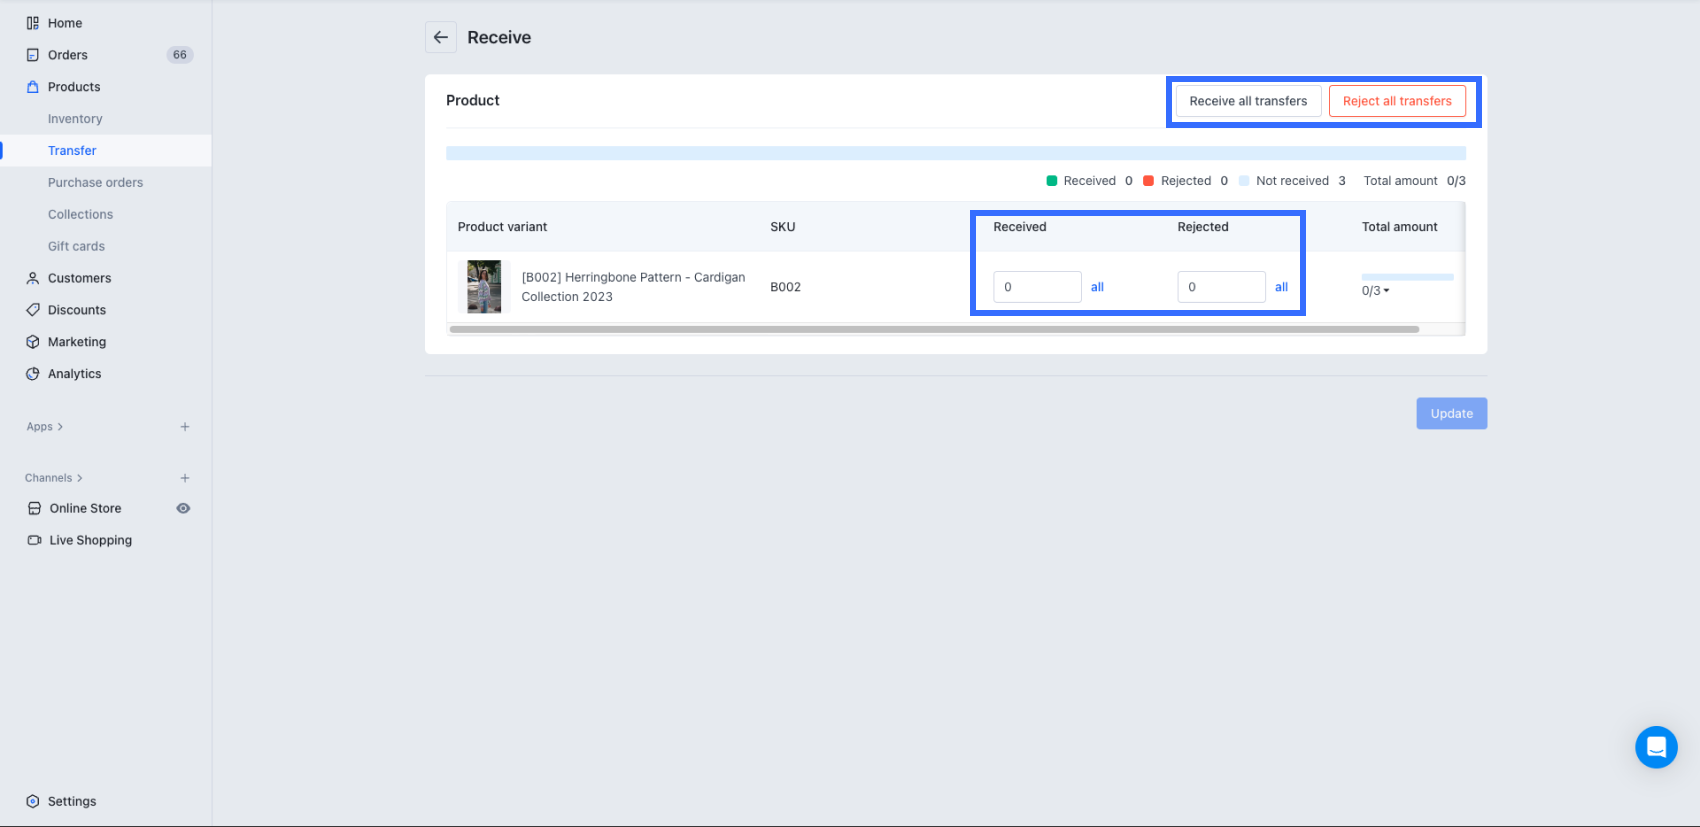Expand the Channels section chevron
The height and width of the screenshot is (827, 1700).
tap(80, 478)
